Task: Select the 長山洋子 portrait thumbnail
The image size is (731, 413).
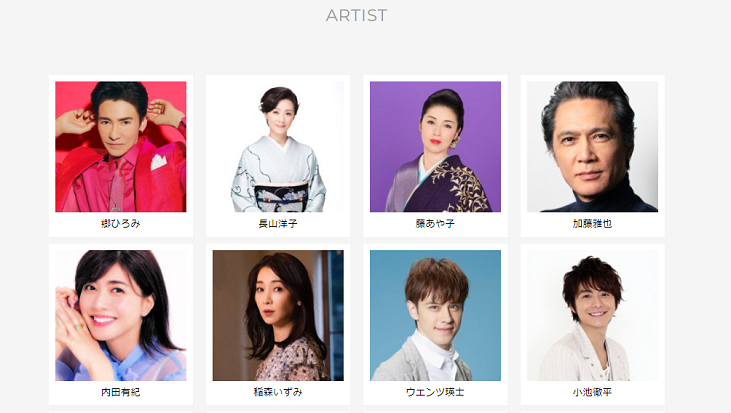Action: (x=278, y=147)
